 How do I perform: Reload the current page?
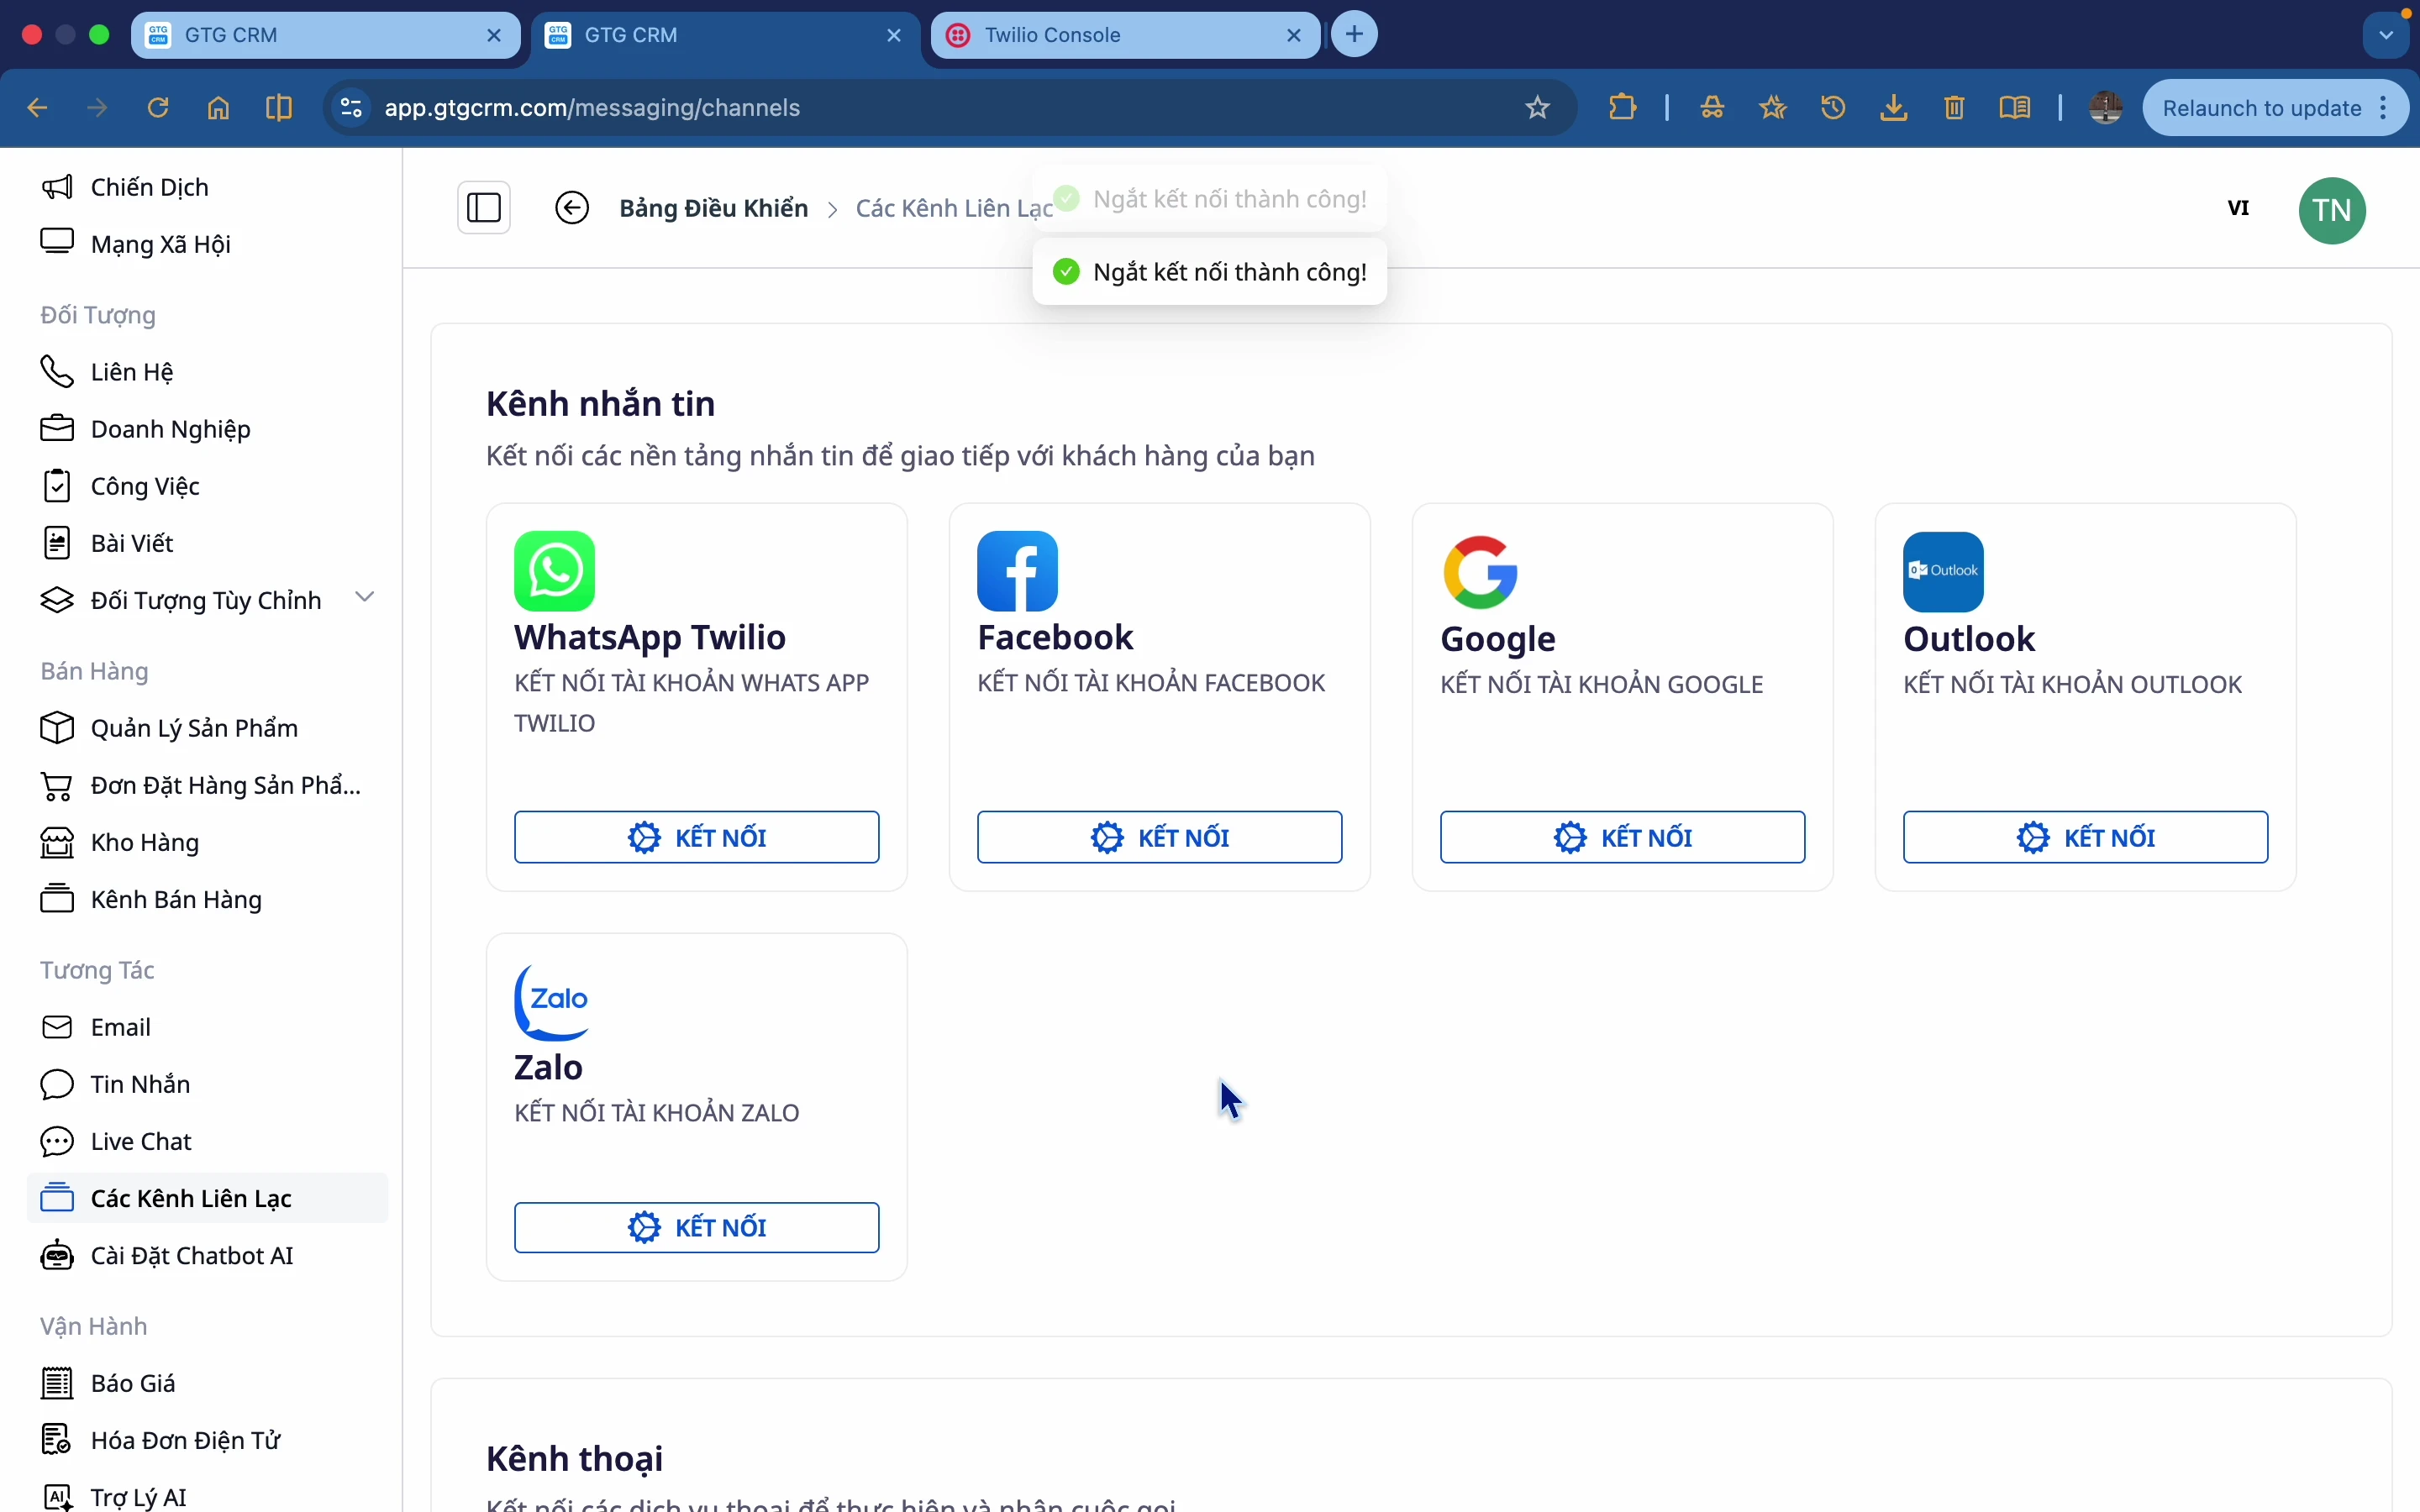157,107
